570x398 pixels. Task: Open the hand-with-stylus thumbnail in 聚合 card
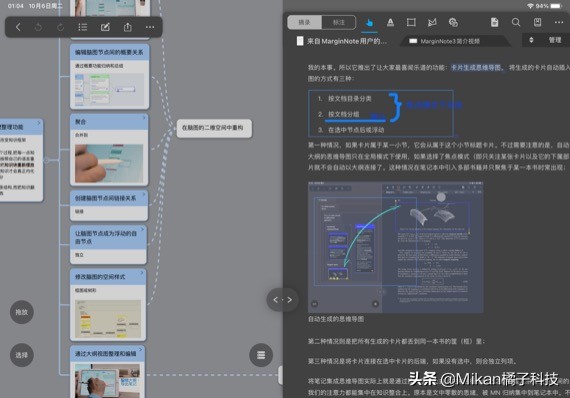click(x=109, y=163)
